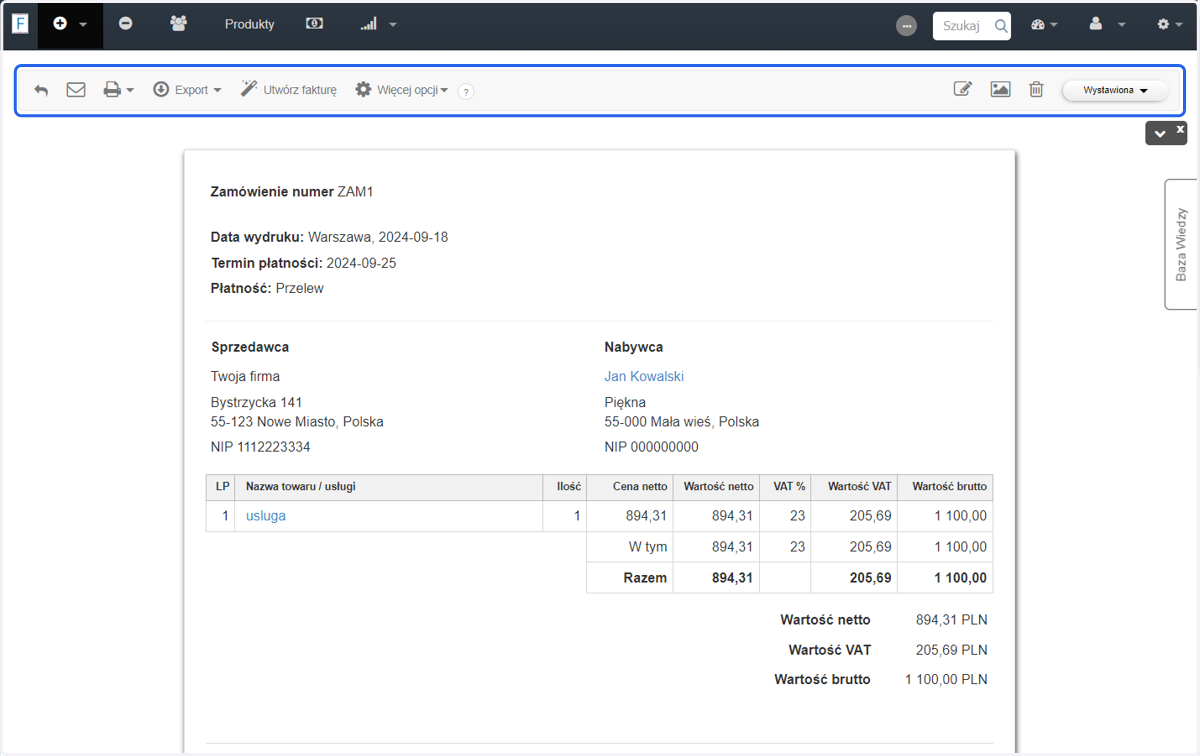Click the W tym row label
The width and height of the screenshot is (1200, 756).
[x=648, y=547]
